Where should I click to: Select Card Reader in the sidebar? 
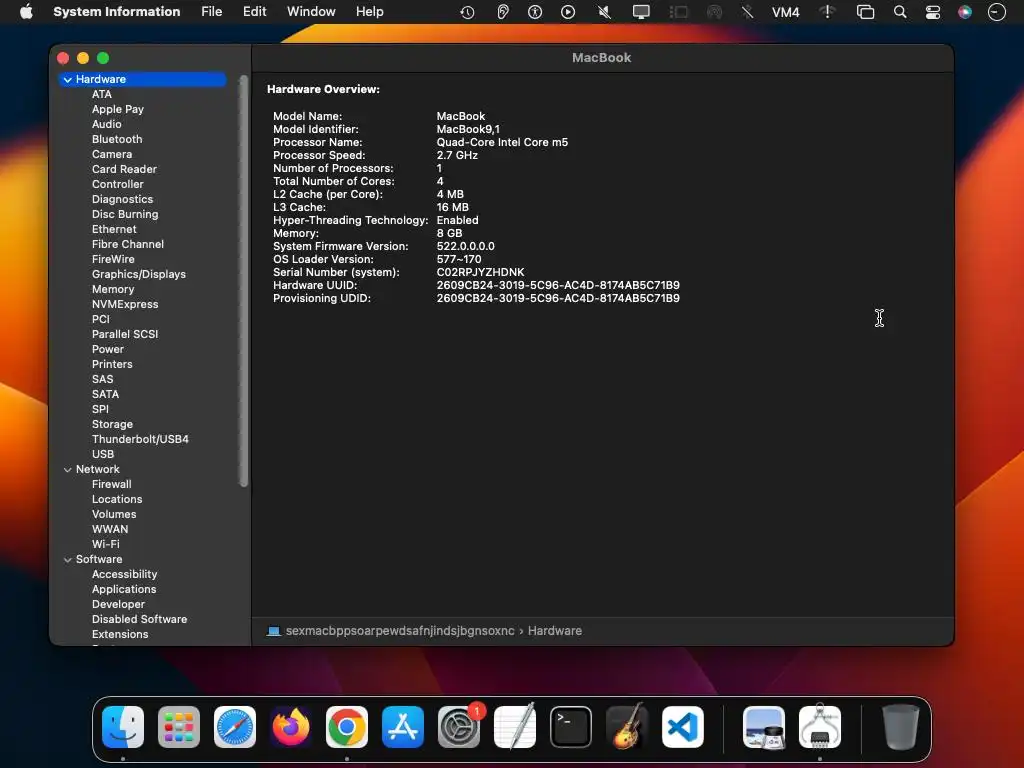(x=124, y=169)
